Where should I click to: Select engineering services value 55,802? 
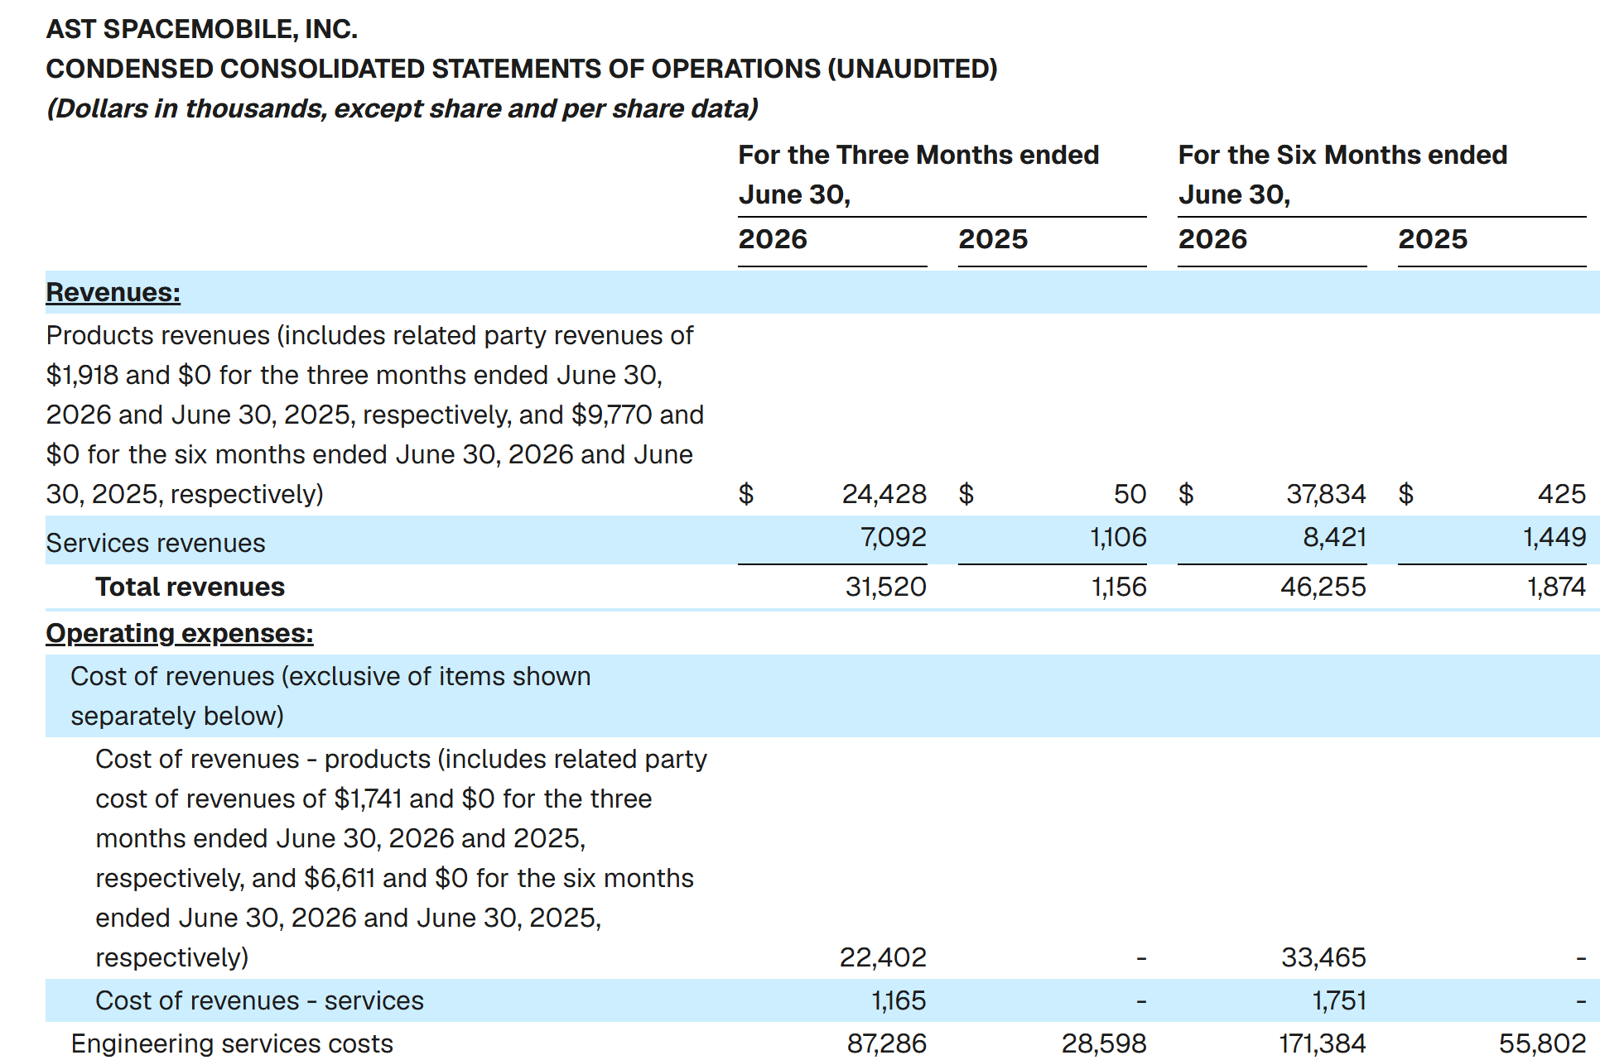1543,1044
